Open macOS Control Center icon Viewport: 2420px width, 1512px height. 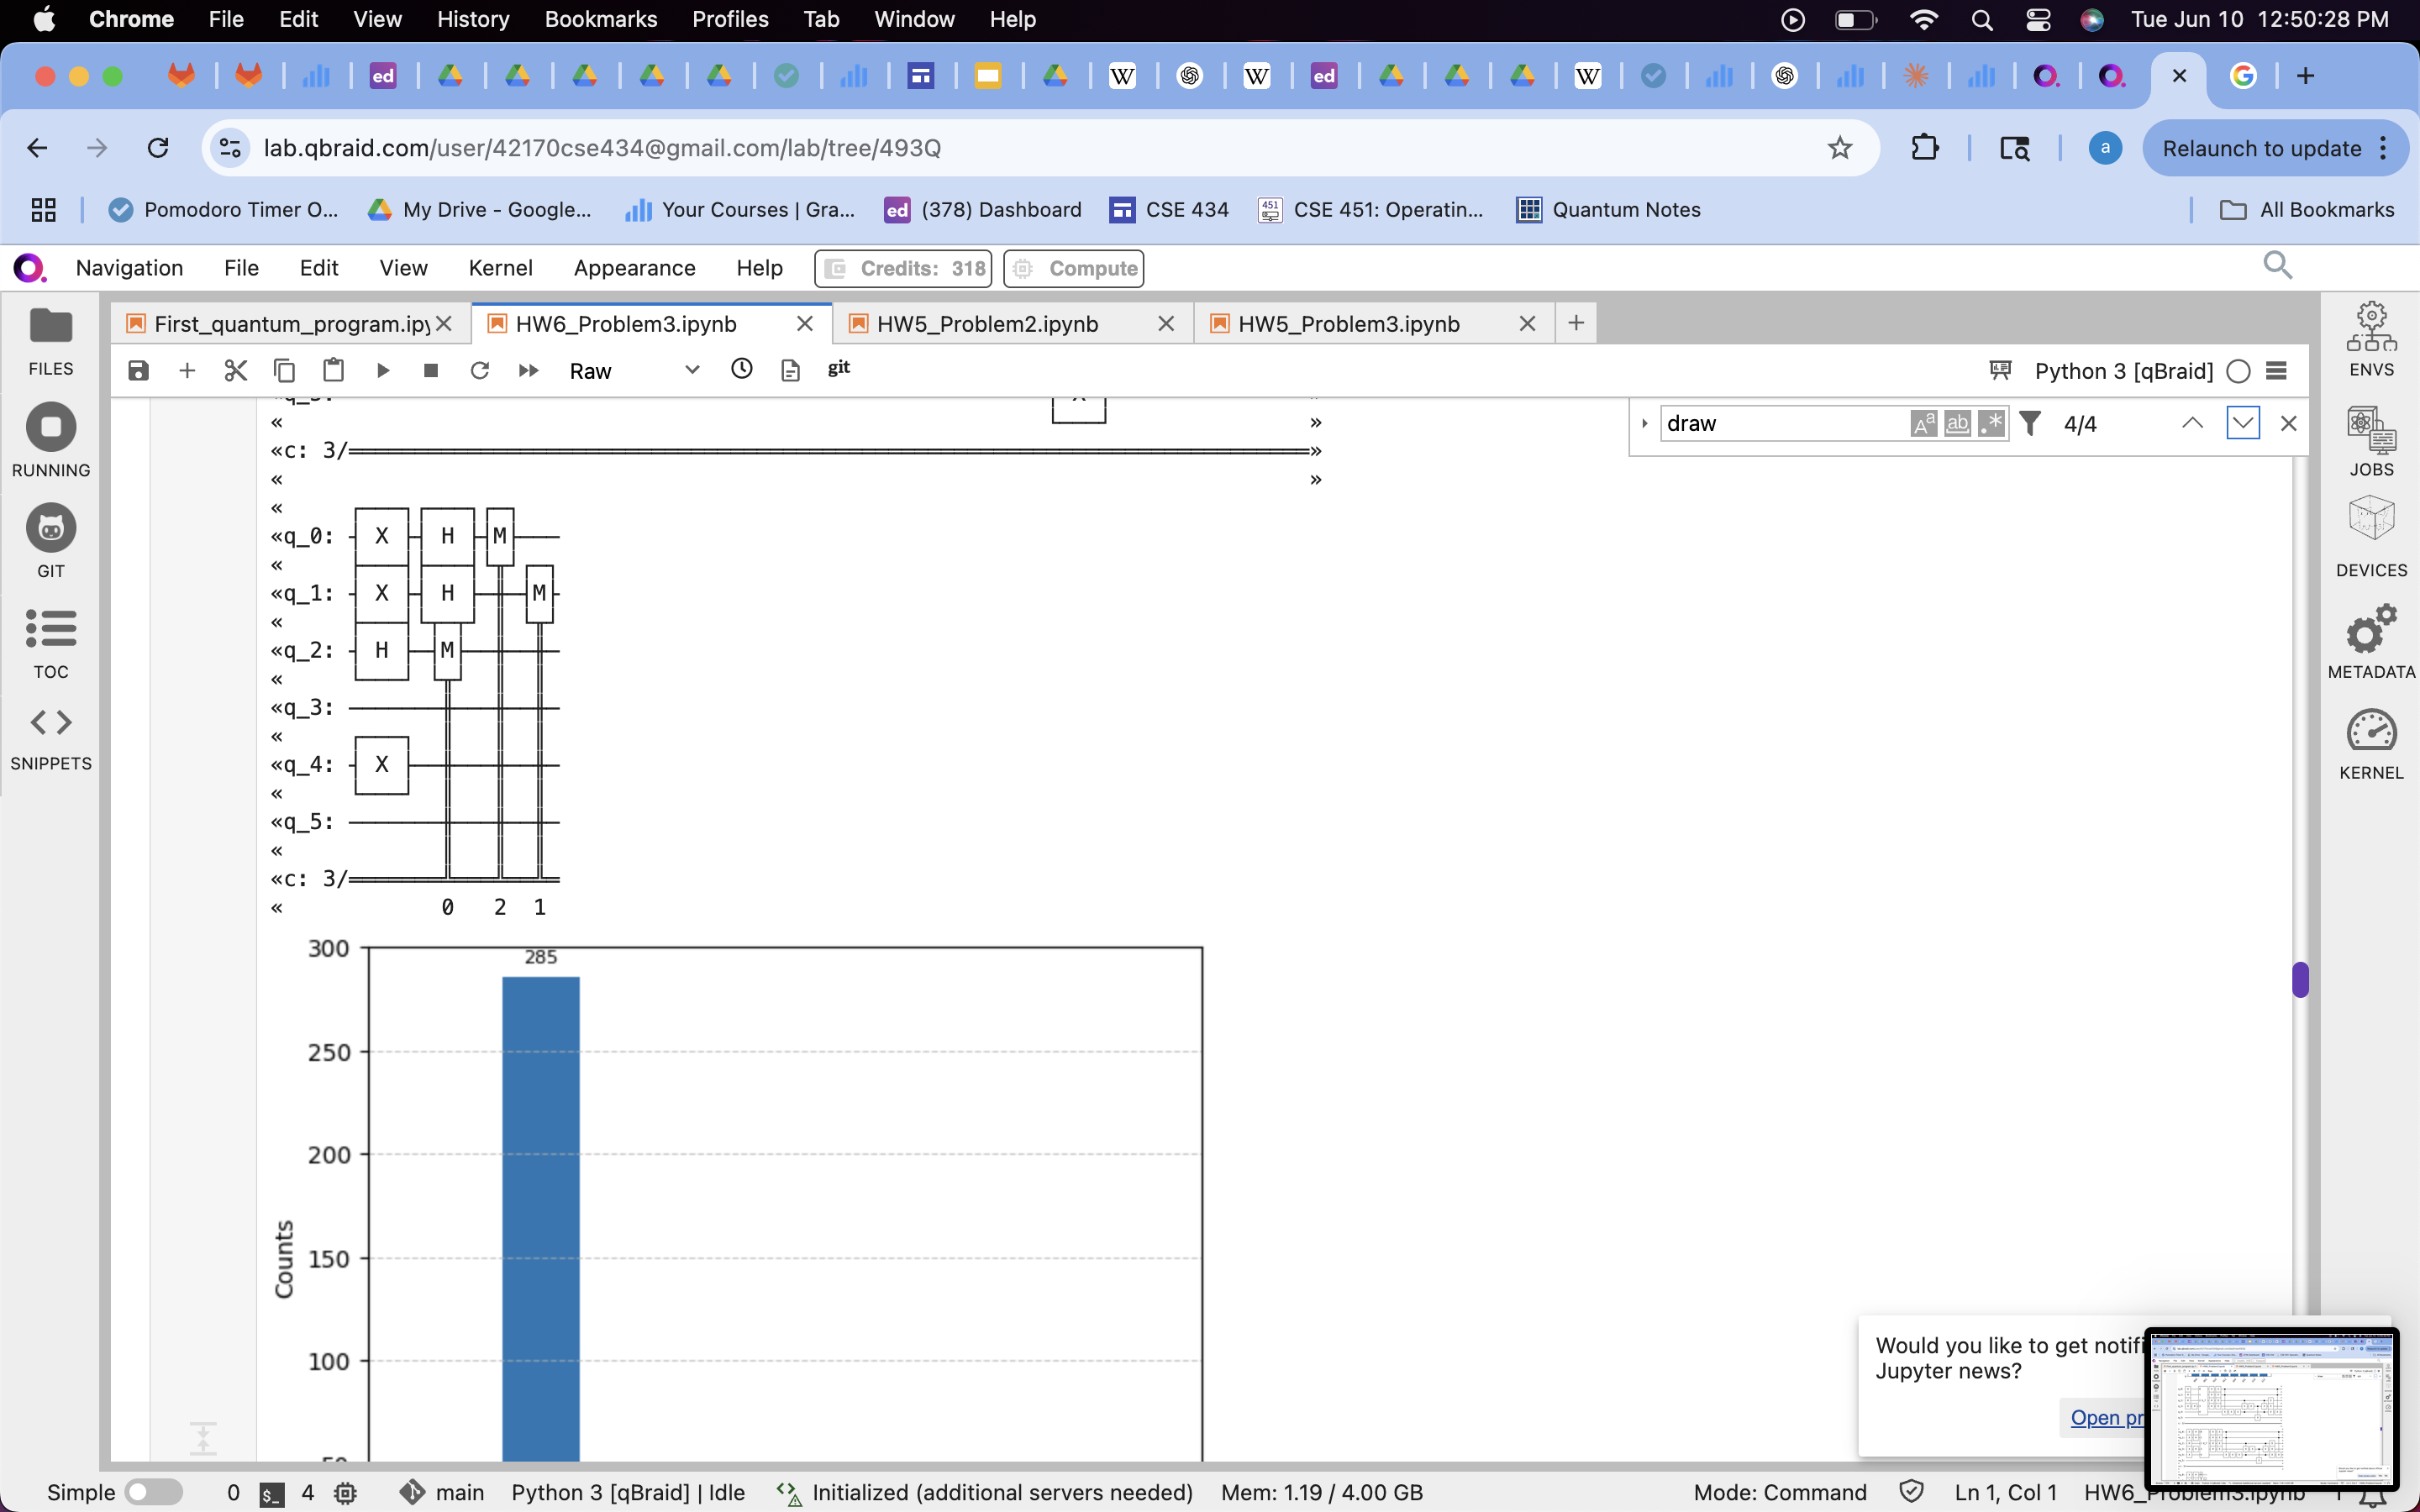tap(2037, 20)
